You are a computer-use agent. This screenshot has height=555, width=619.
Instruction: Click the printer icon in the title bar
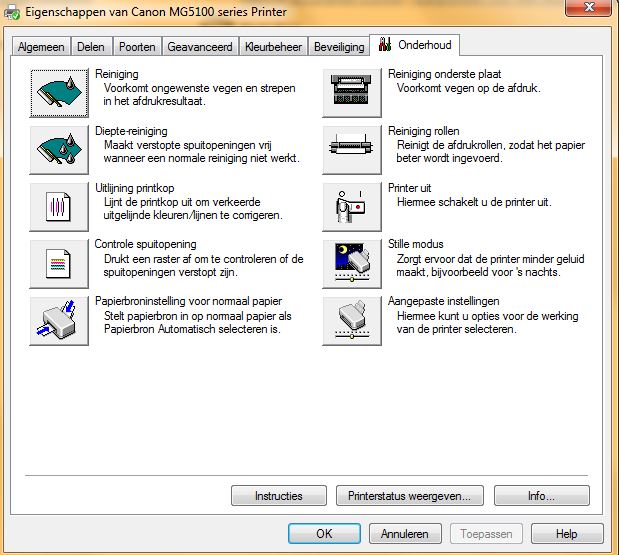point(11,12)
